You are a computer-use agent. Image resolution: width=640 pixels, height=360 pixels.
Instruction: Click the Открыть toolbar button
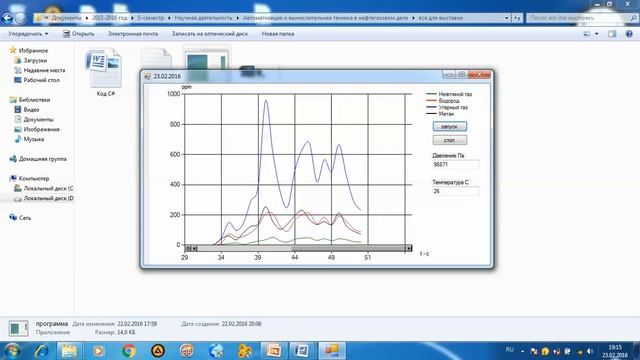[x=79, y=34]
